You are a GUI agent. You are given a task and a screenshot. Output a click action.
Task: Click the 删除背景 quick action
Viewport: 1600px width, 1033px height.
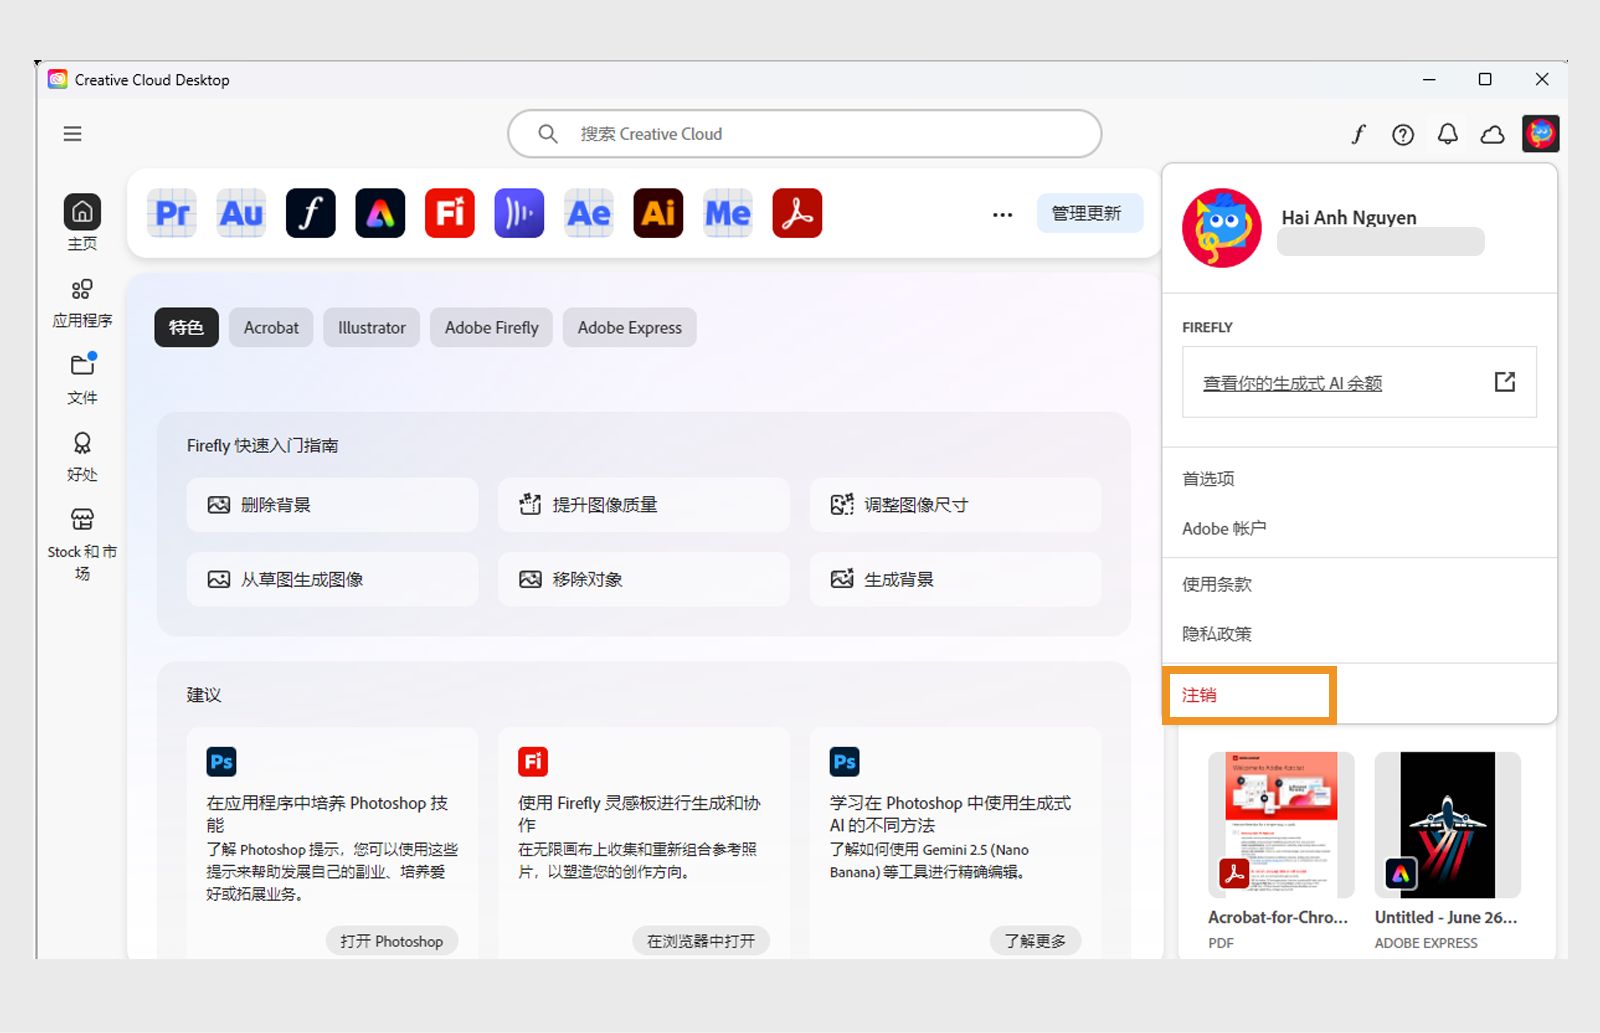pyautogui.click(x=332, y=505)
